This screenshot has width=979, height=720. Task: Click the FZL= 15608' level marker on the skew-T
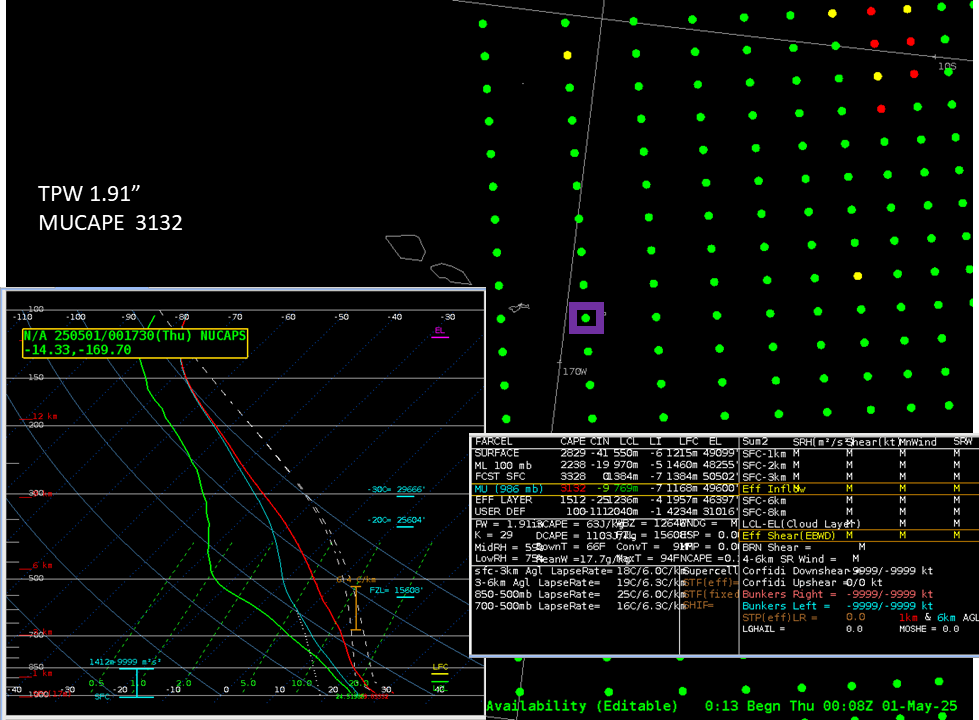click(x=396, y=590)
